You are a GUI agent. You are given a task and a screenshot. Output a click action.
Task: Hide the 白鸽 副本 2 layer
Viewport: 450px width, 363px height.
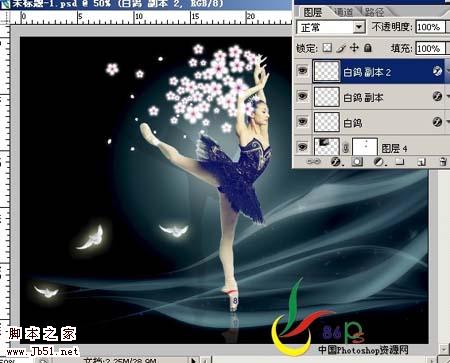[x=303, y=71]
